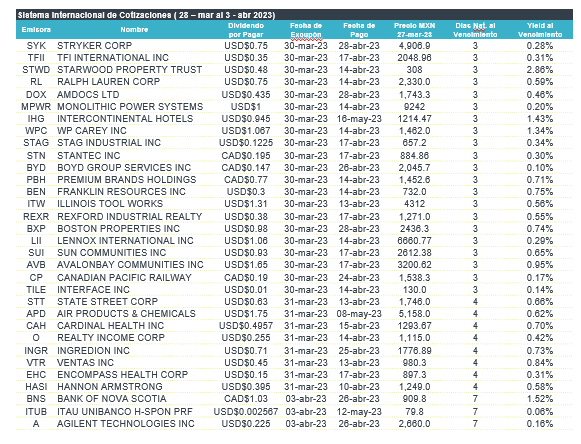Select the USD$0.4957 dividend cell
Viewport: 581px width, 444px height.
[x=246, y=326]
